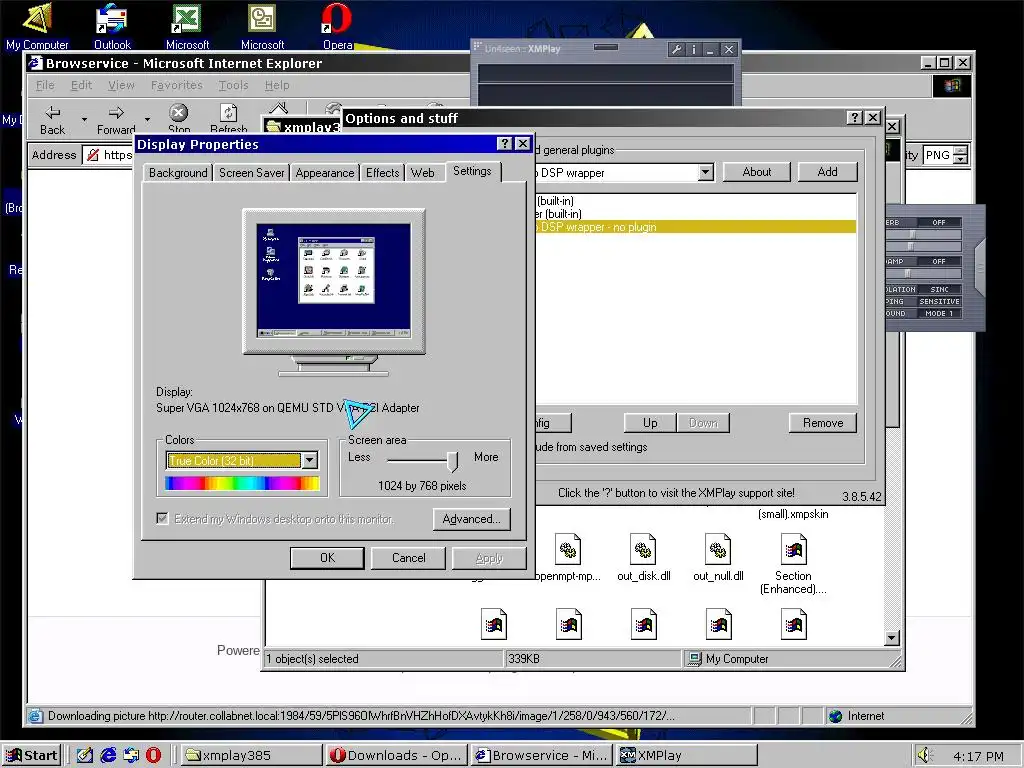Click Windows logo throbber in Internet Explorer

952,86
